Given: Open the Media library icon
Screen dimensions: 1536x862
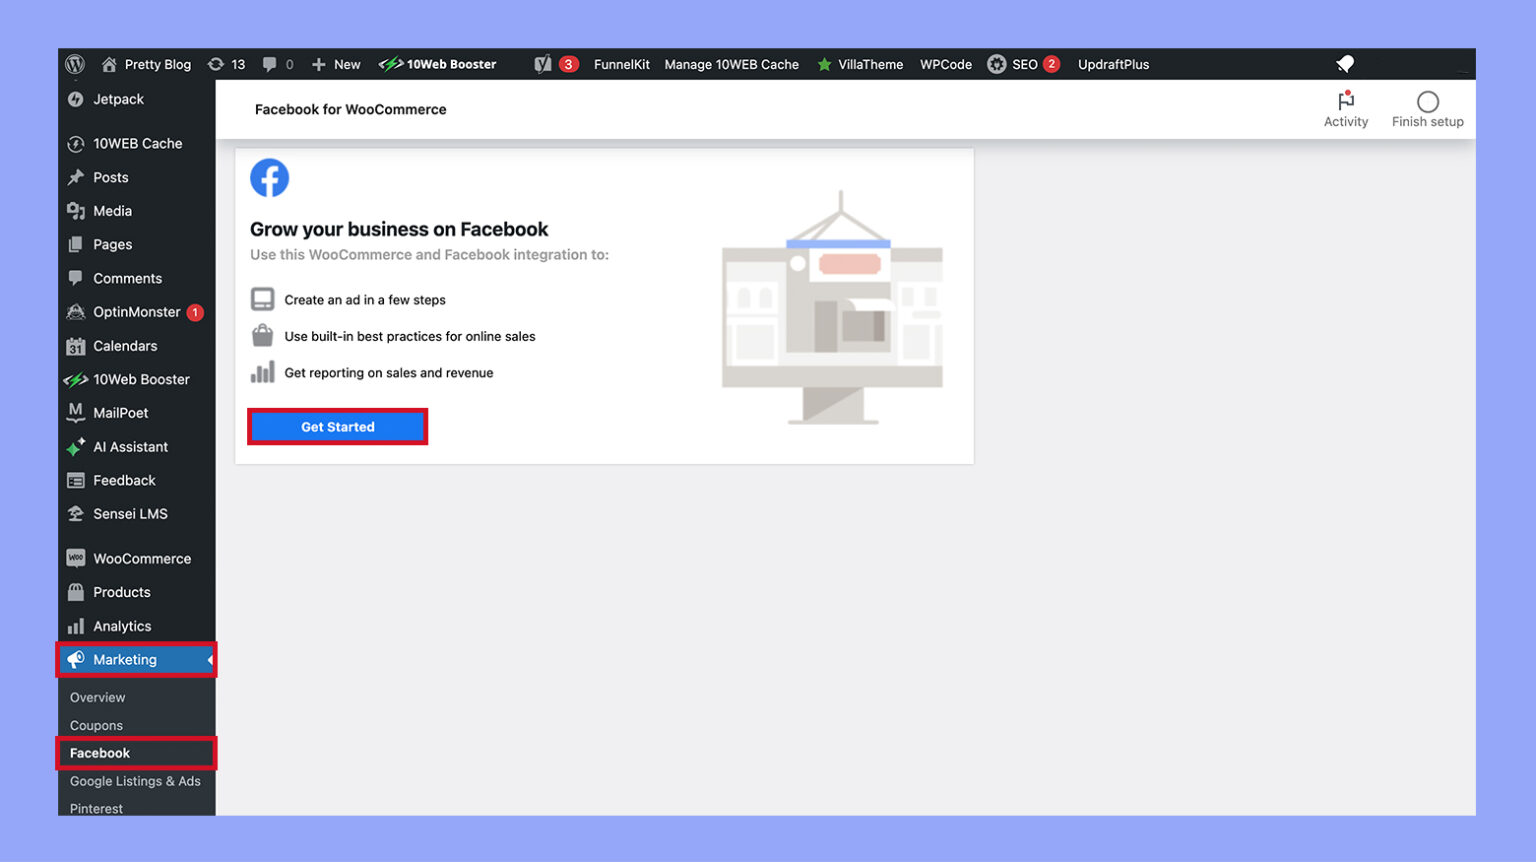Looking at the screenshot, I should pos(77,211).
